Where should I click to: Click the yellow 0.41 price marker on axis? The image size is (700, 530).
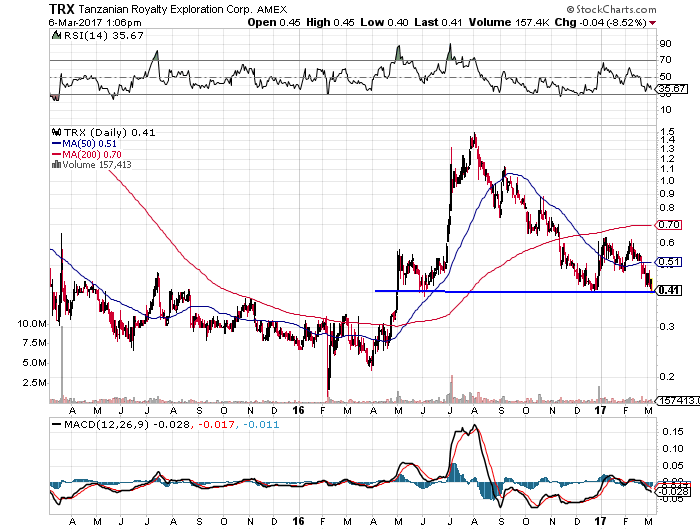point(668,291)
